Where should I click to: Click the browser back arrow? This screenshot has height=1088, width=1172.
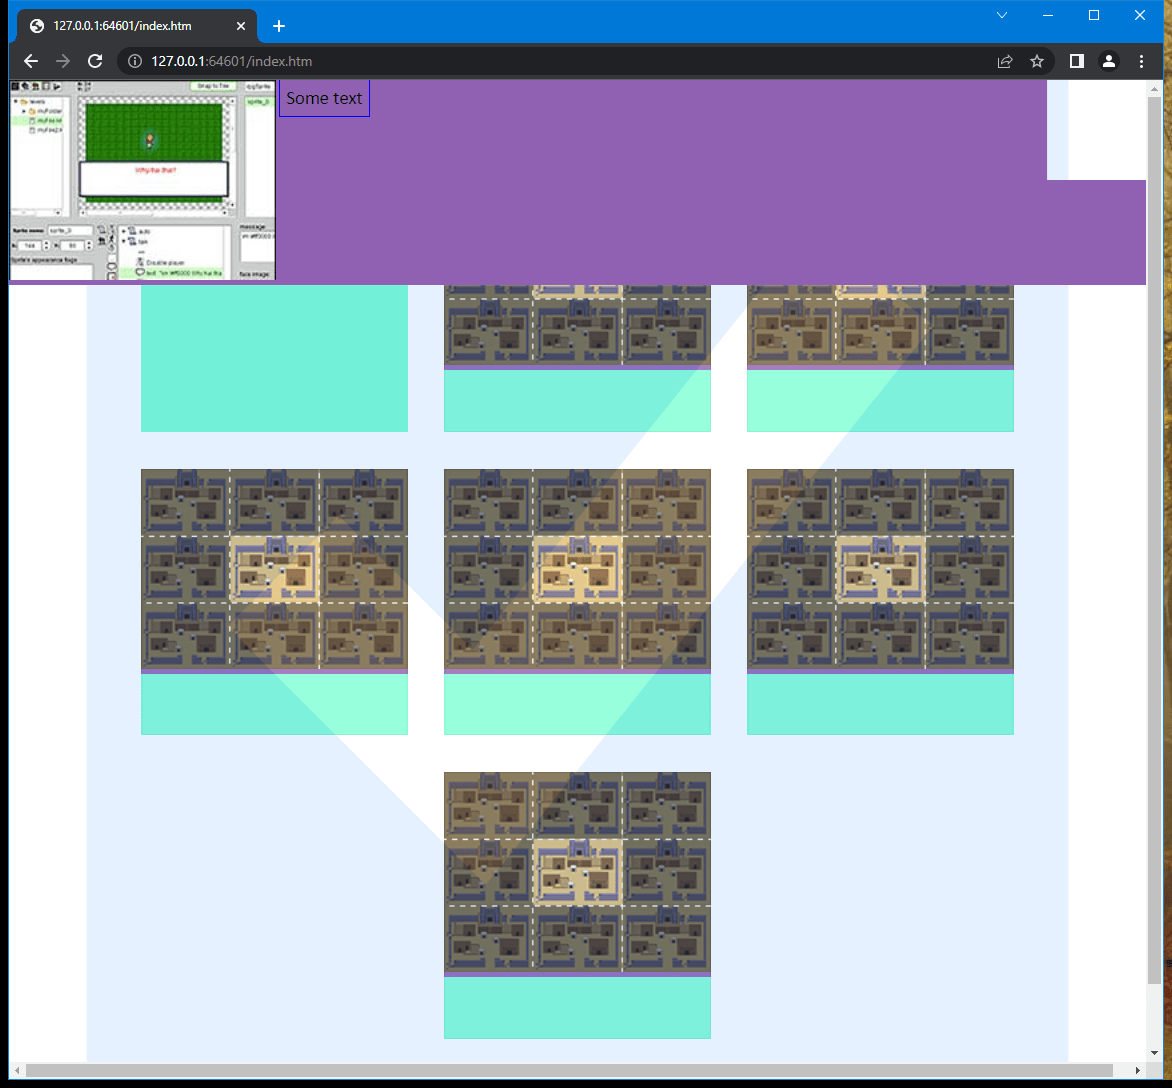point(31,61)
